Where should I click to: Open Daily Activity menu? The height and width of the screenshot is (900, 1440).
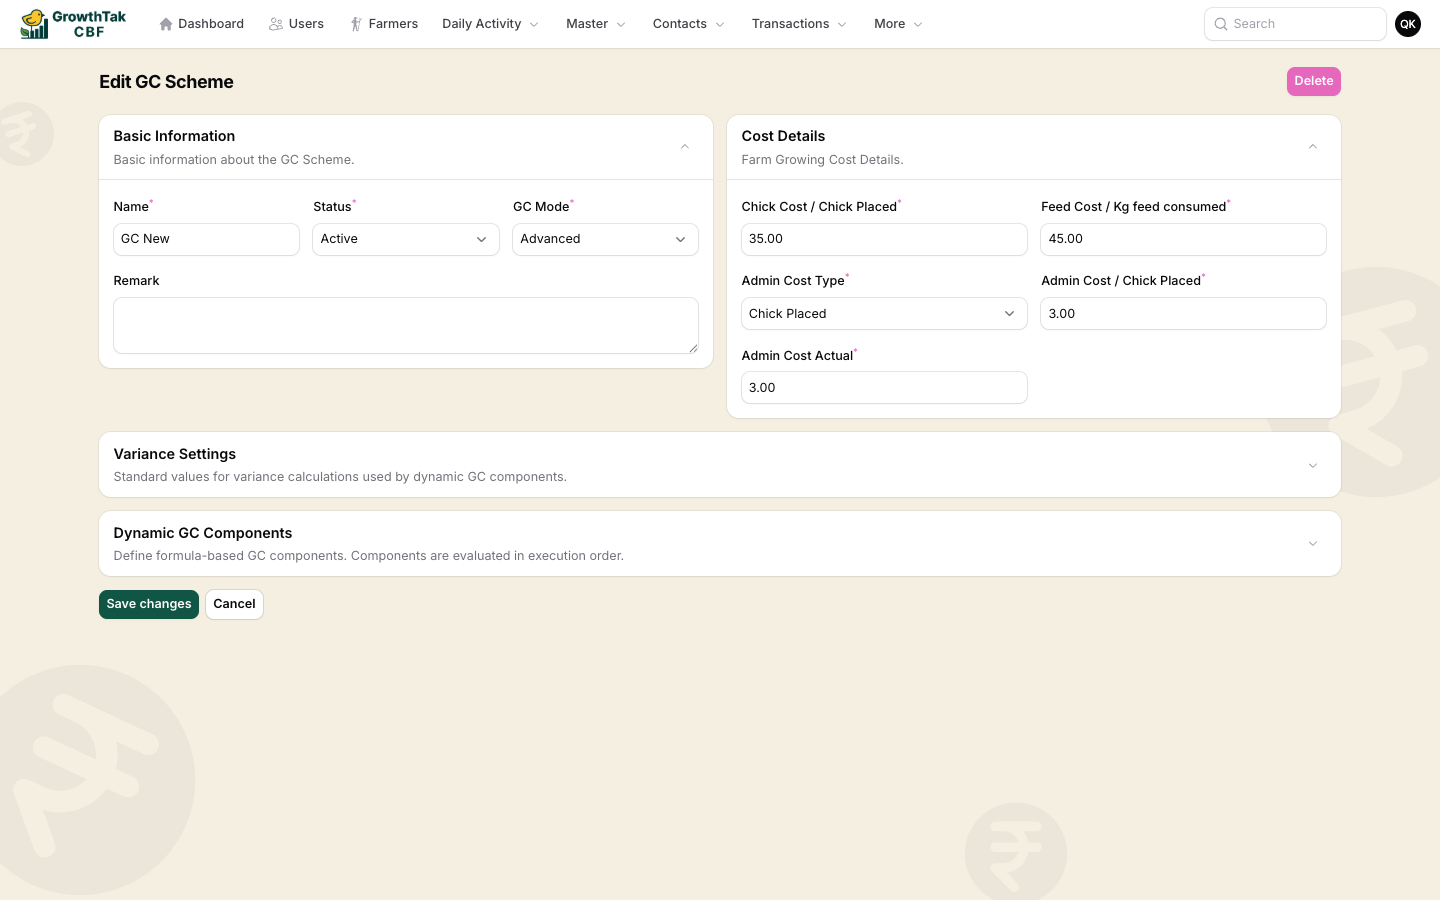pos(491,24)
